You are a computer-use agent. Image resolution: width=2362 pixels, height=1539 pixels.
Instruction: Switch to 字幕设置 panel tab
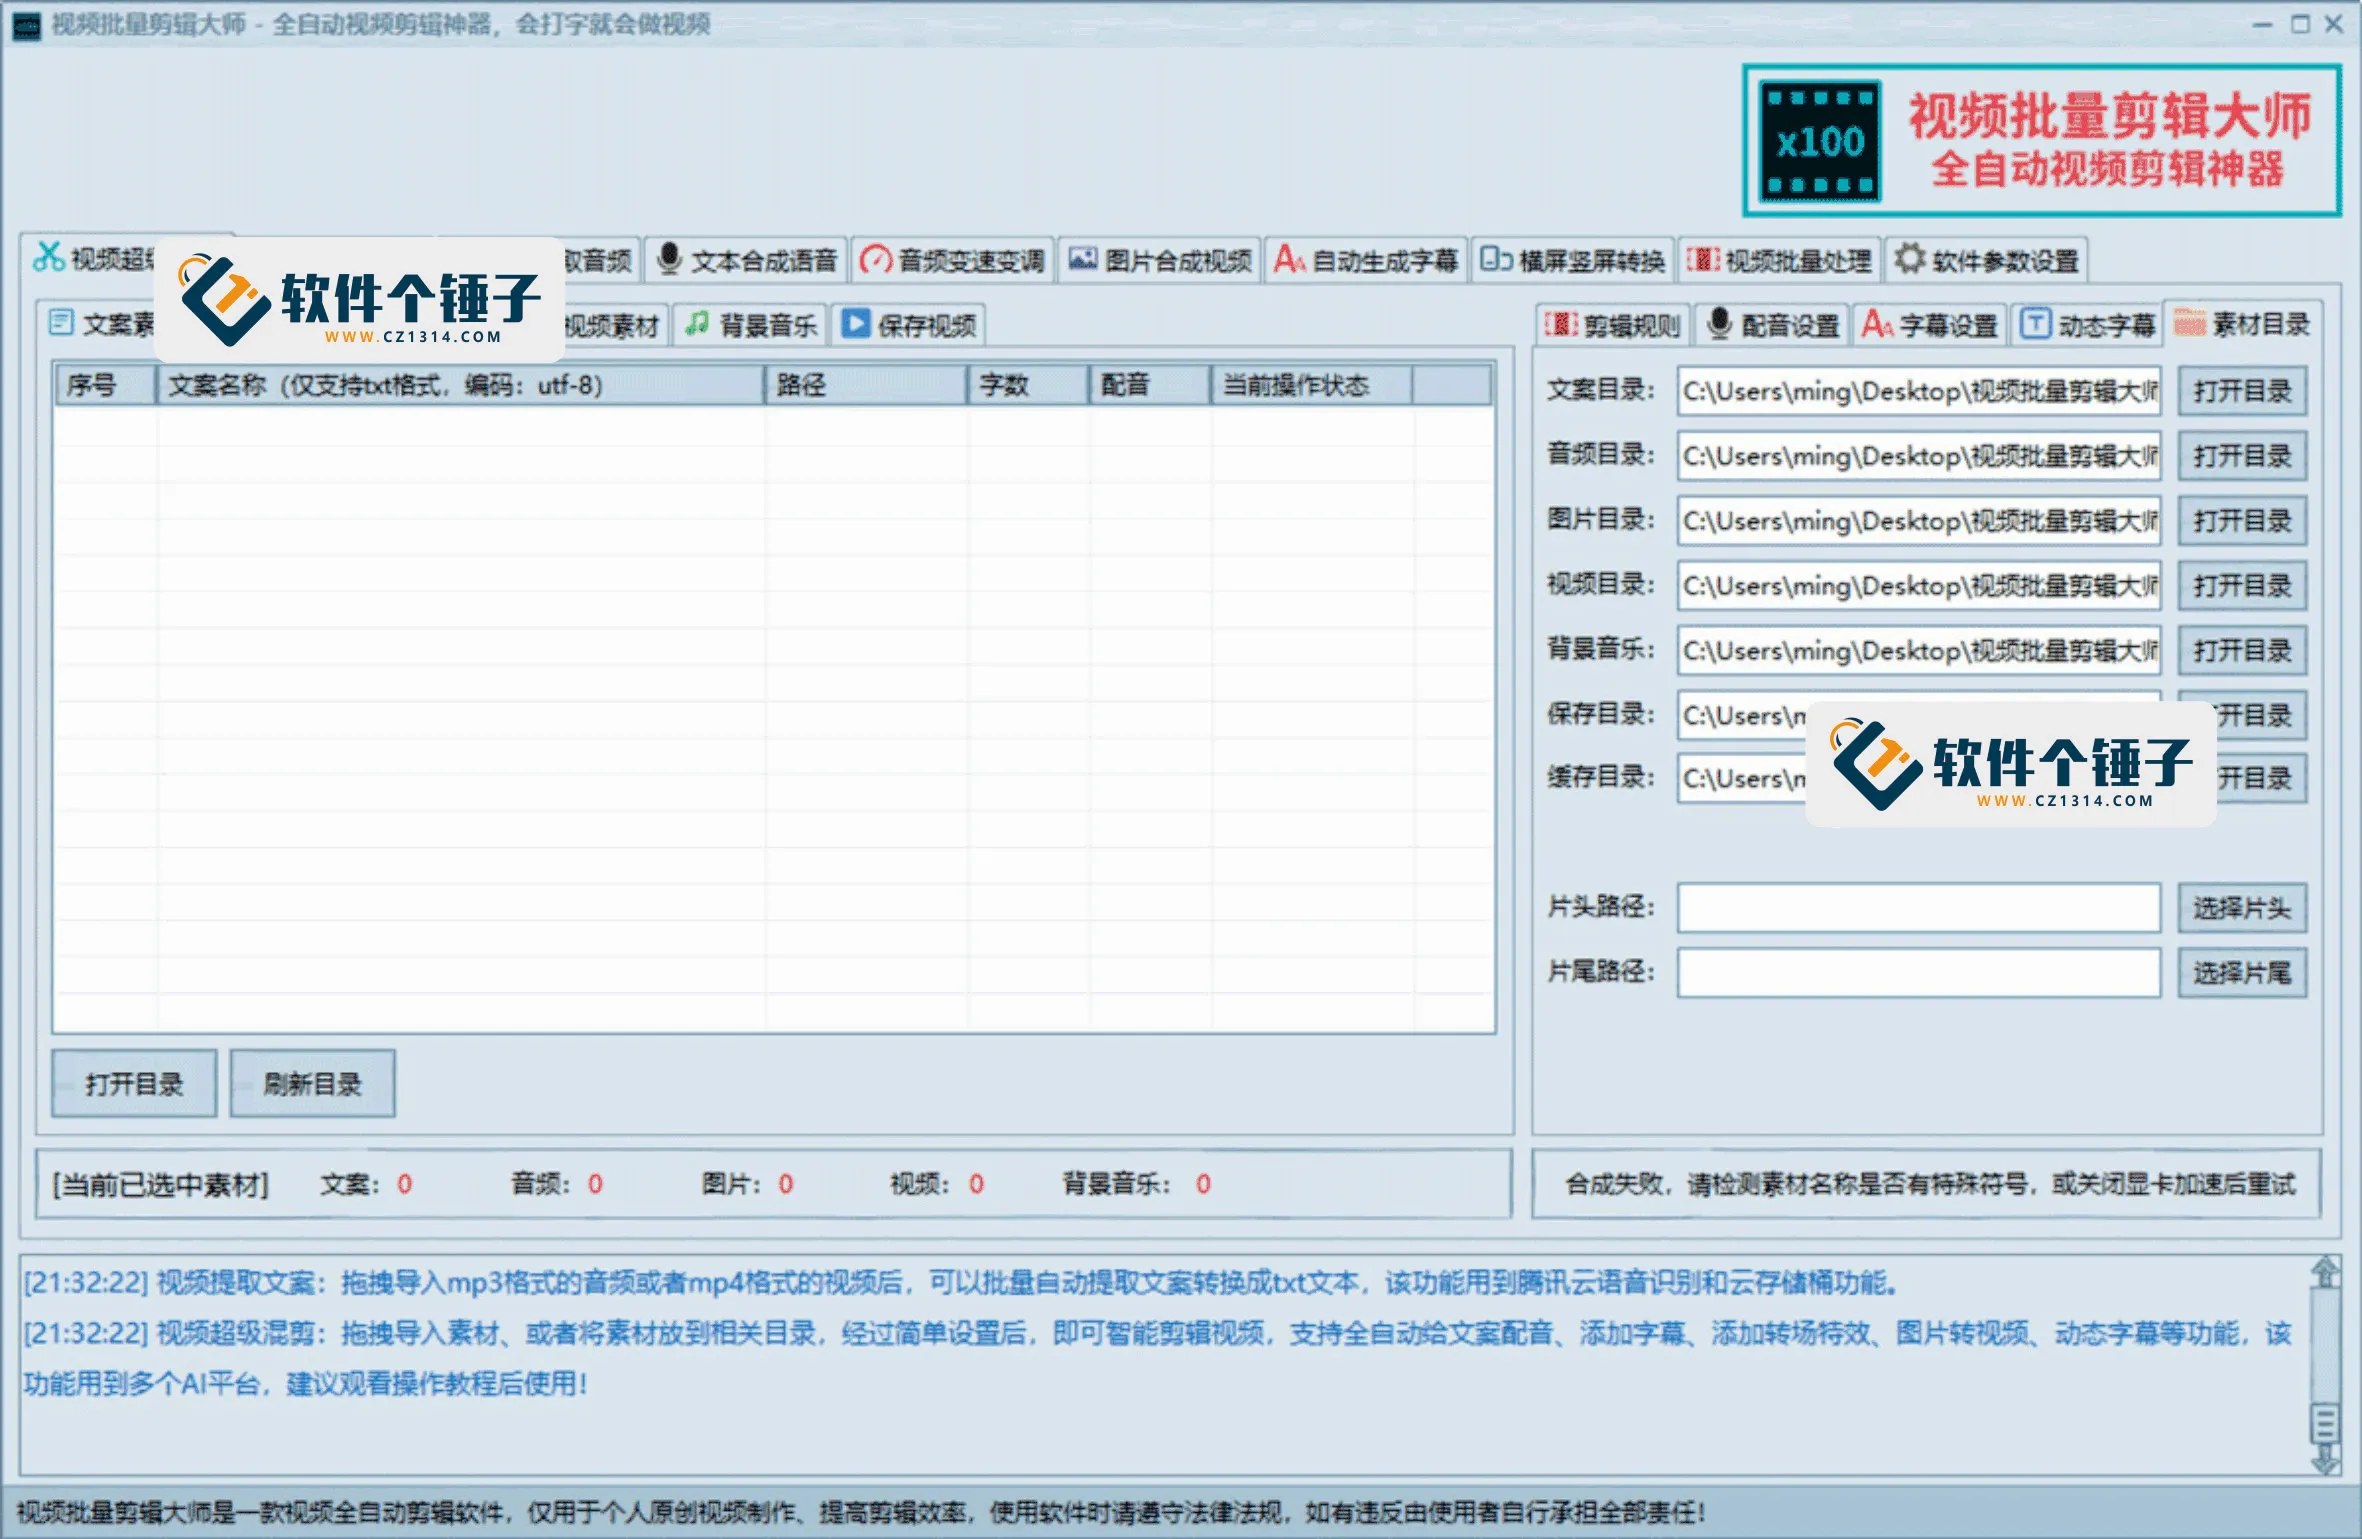point(1930,325)
